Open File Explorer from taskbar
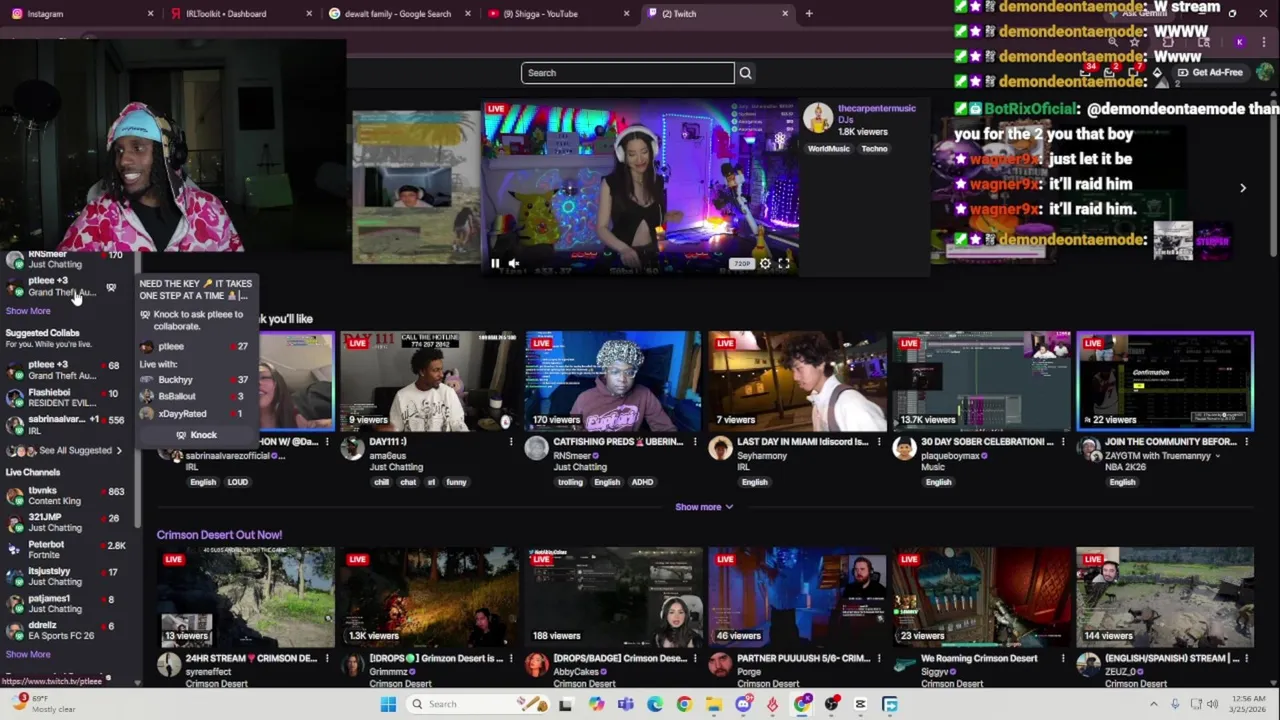This screenshot has width=1280, height=720. point(714,704)
